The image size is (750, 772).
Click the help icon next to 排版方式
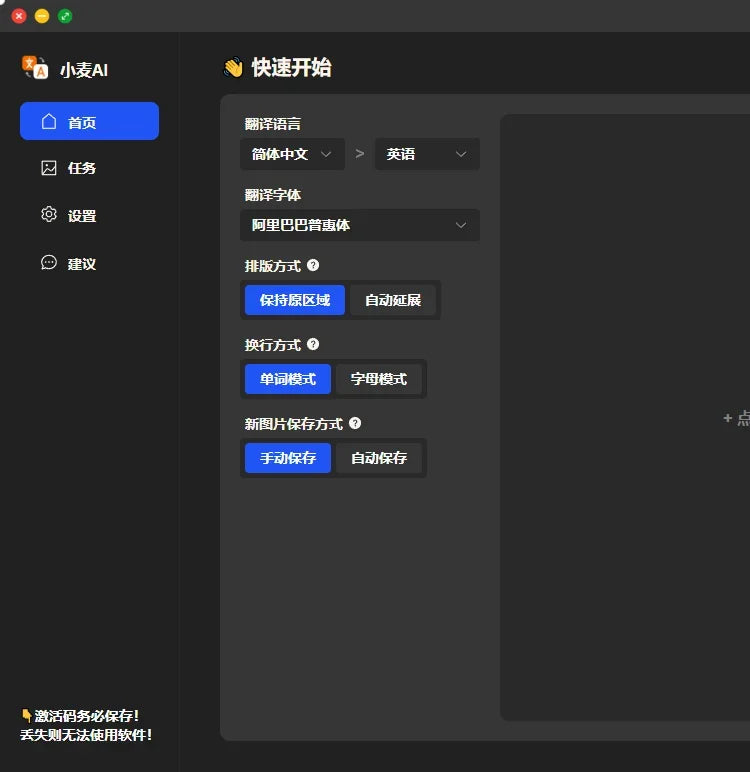click(x=313, y=265)
